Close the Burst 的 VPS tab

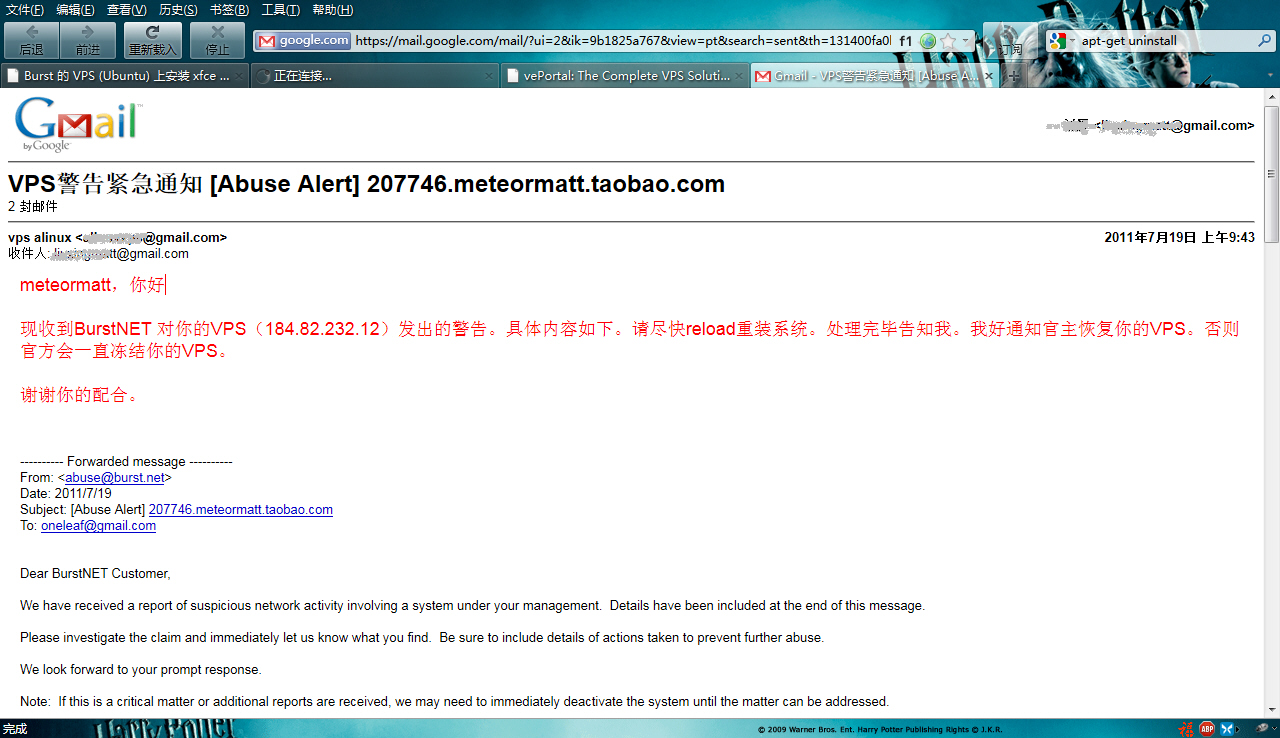[238, 76]
